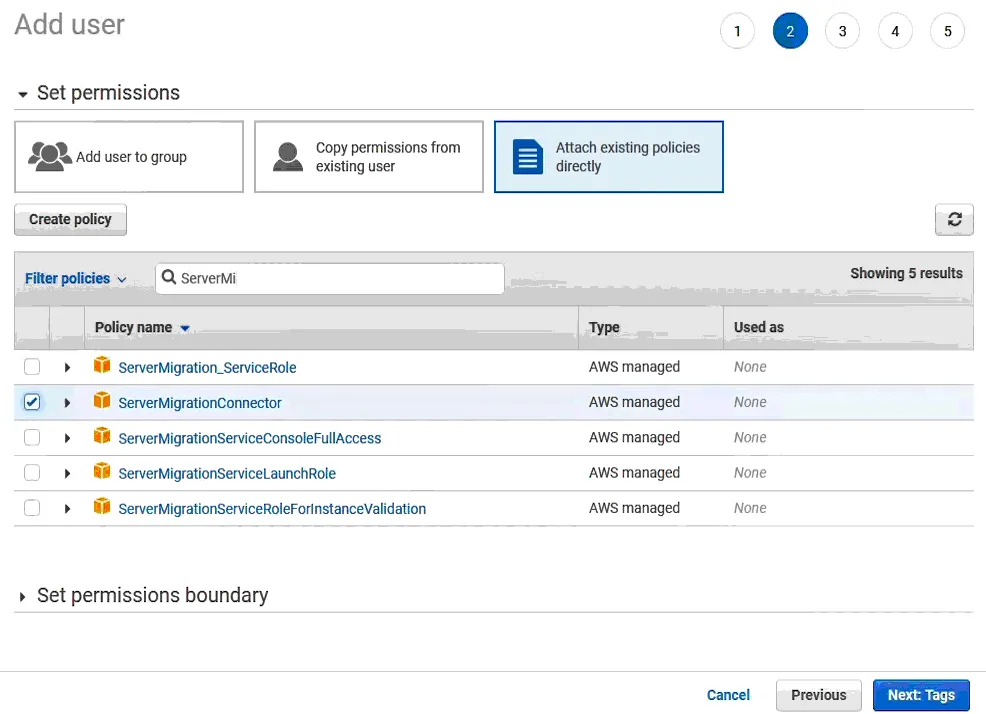The image size is (986, 714).
Task: Expand details for ServerMigrationServiceRoleForInstanceValidation row
Action: [67, 508]
